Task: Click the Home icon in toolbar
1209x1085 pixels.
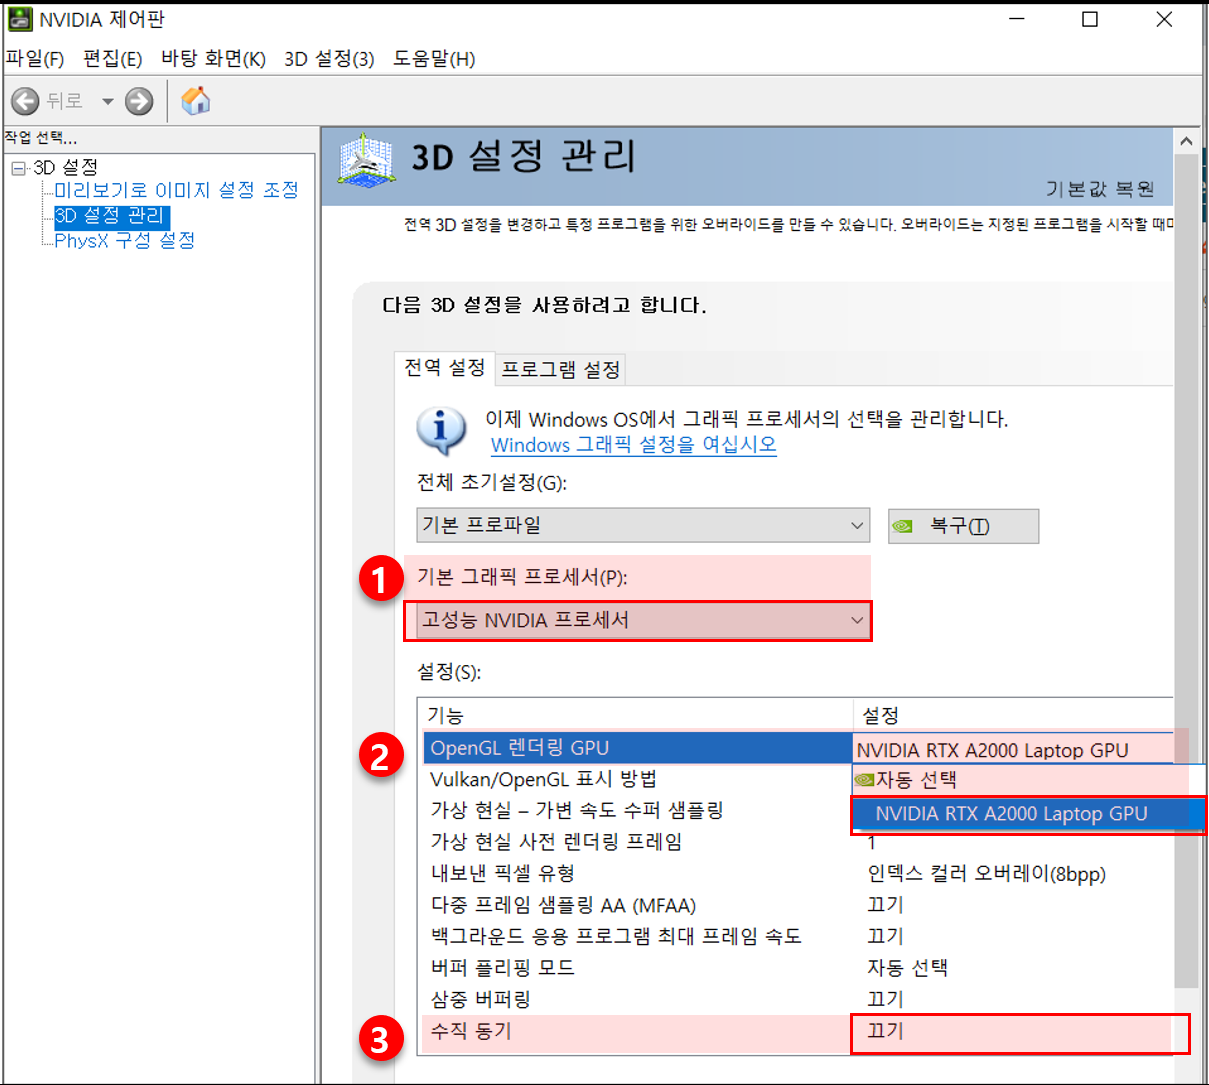Action: (196, 100)
